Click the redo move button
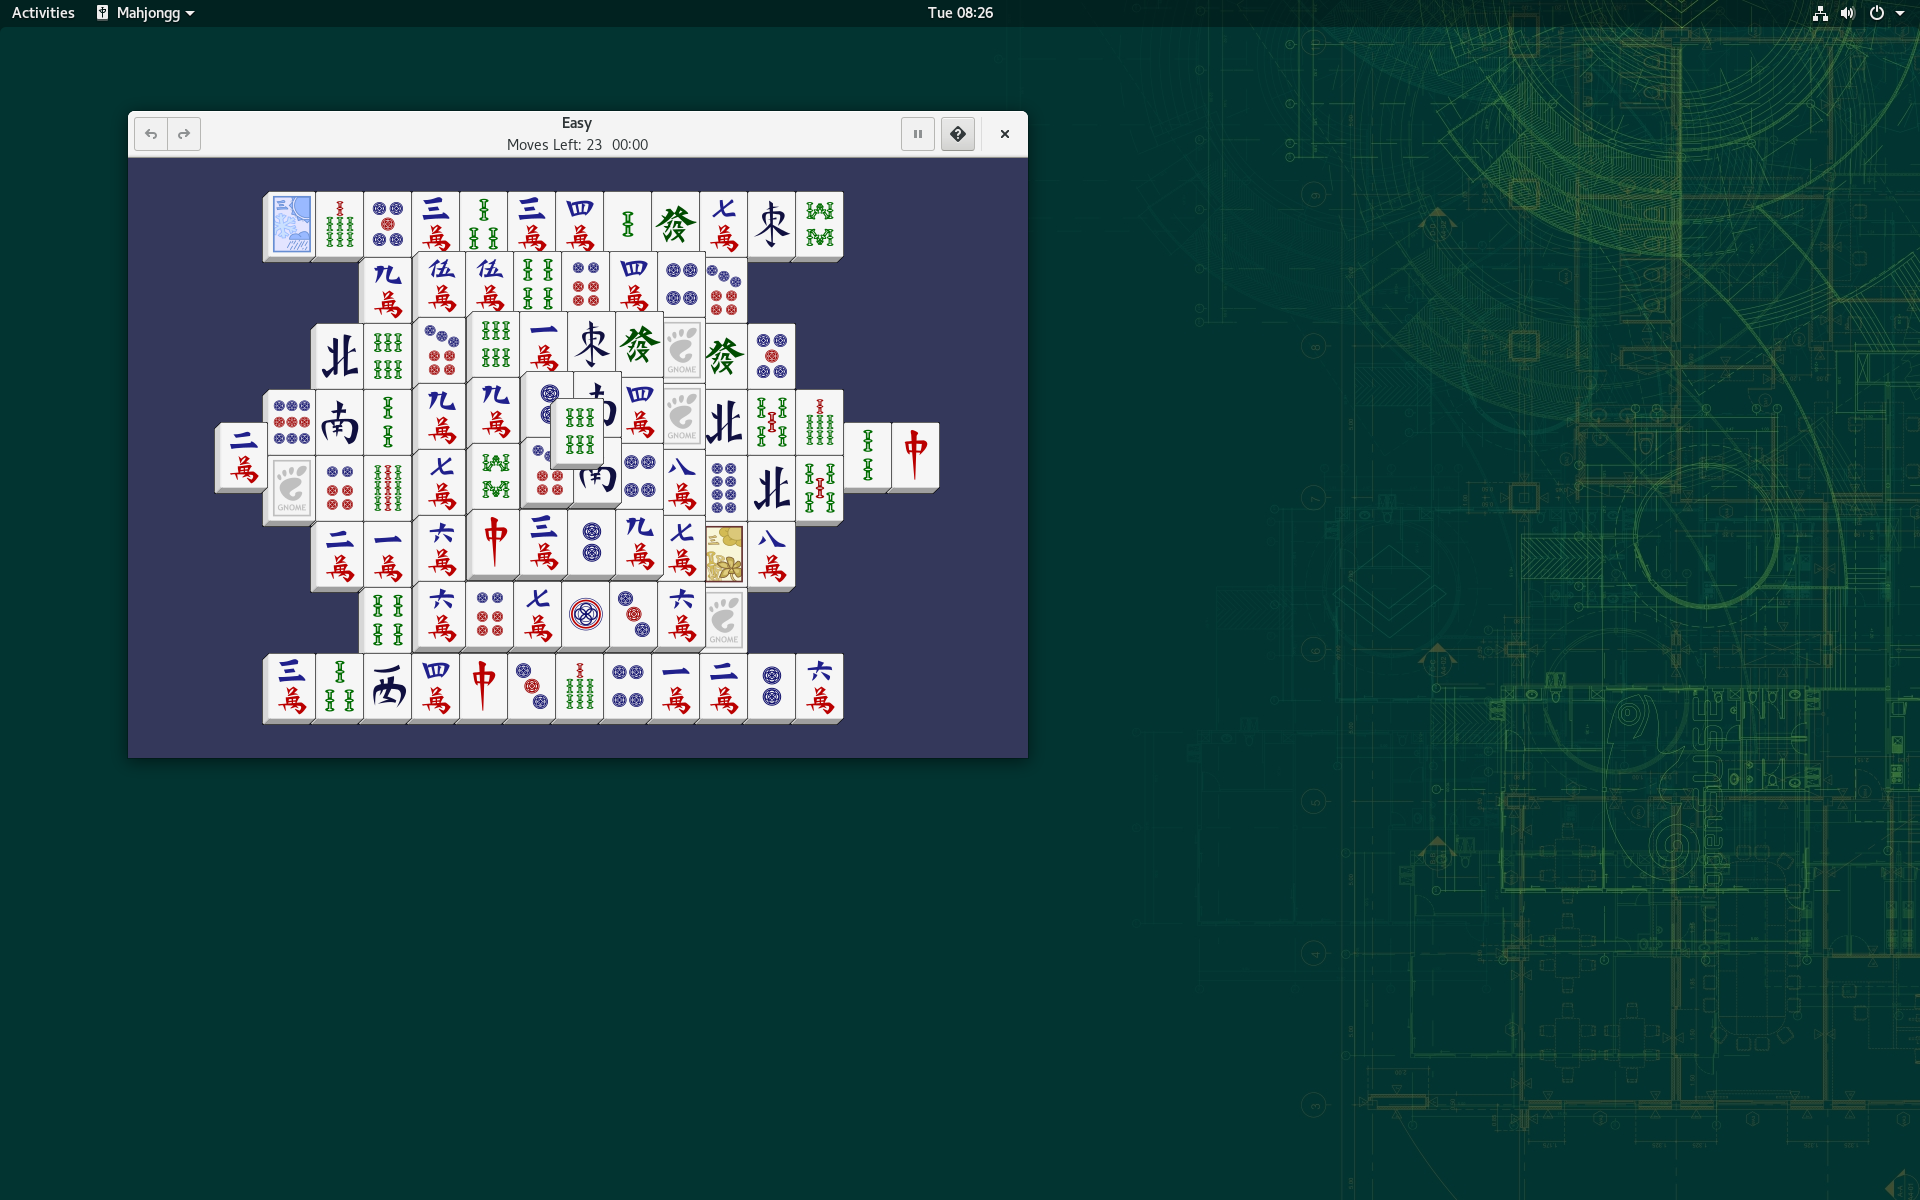This screenshot has height=1200, width=1920. tap(184, 134)
